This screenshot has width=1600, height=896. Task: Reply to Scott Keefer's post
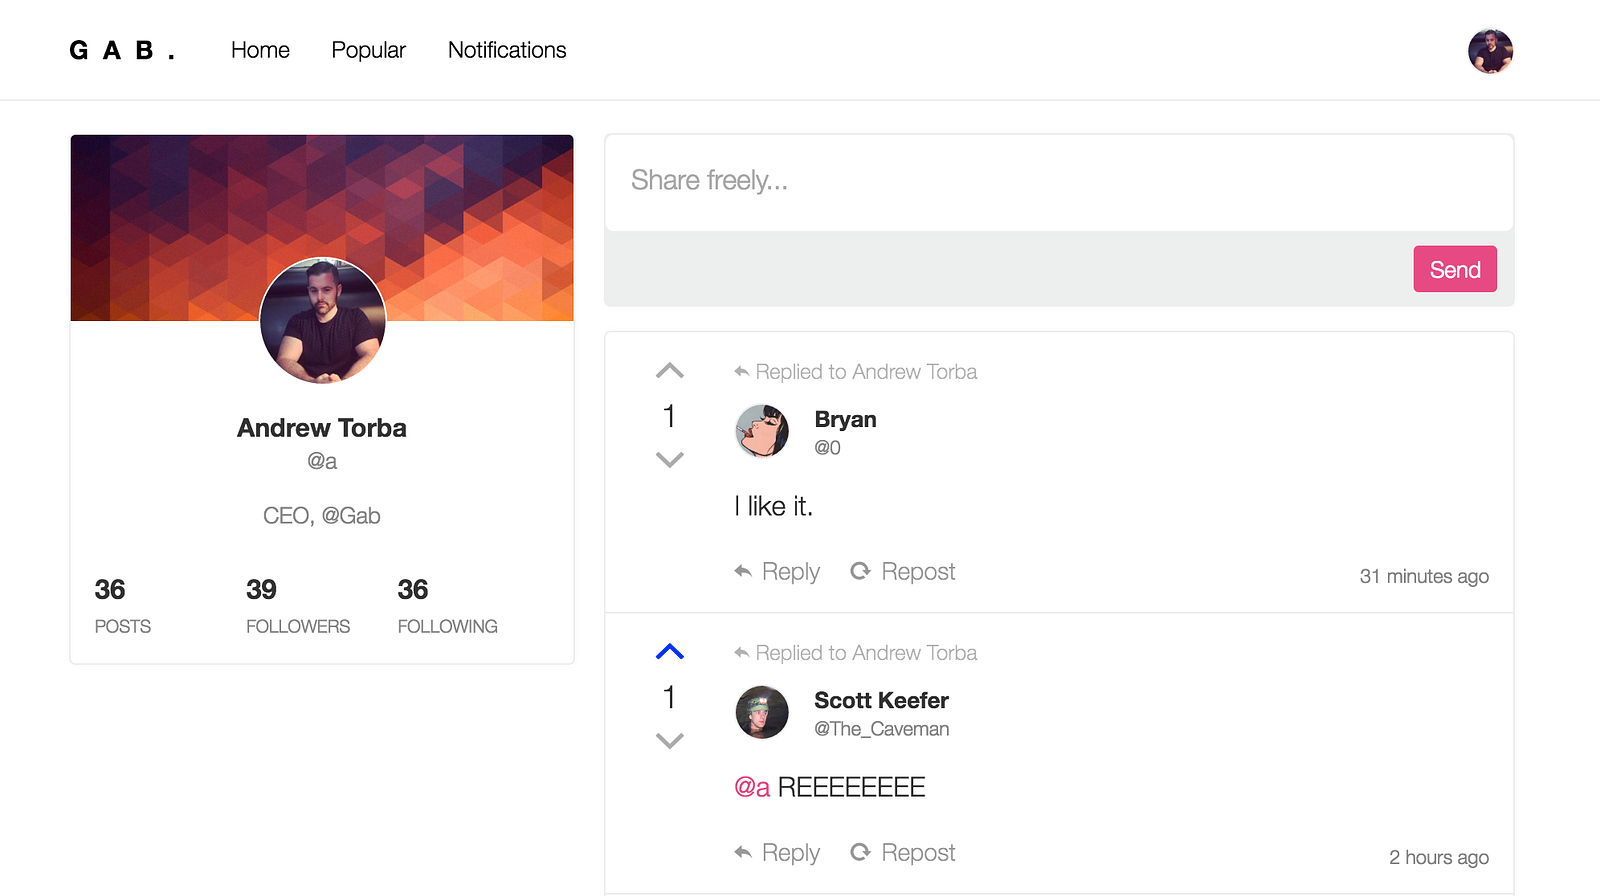pyautogui.click(x=777, y=853)
